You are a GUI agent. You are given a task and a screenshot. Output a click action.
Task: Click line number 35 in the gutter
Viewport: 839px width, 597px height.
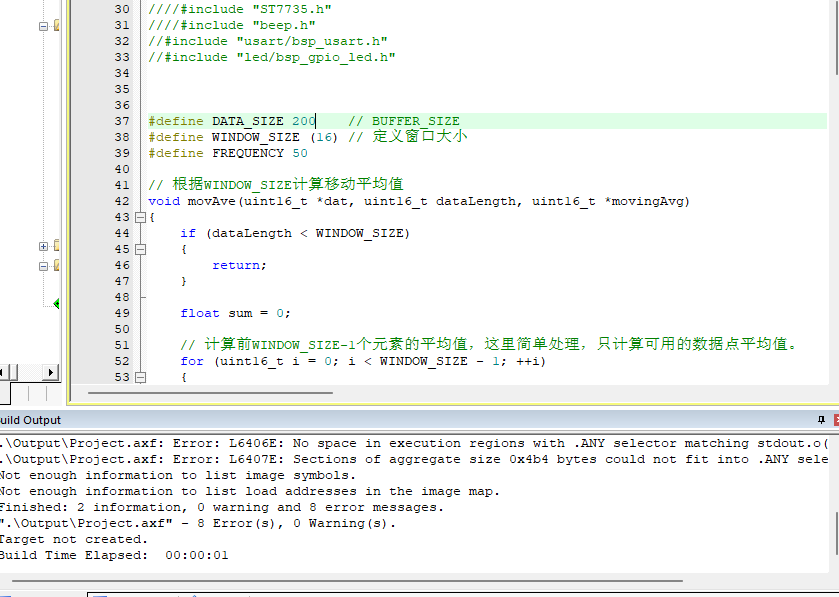coord(122,89)
